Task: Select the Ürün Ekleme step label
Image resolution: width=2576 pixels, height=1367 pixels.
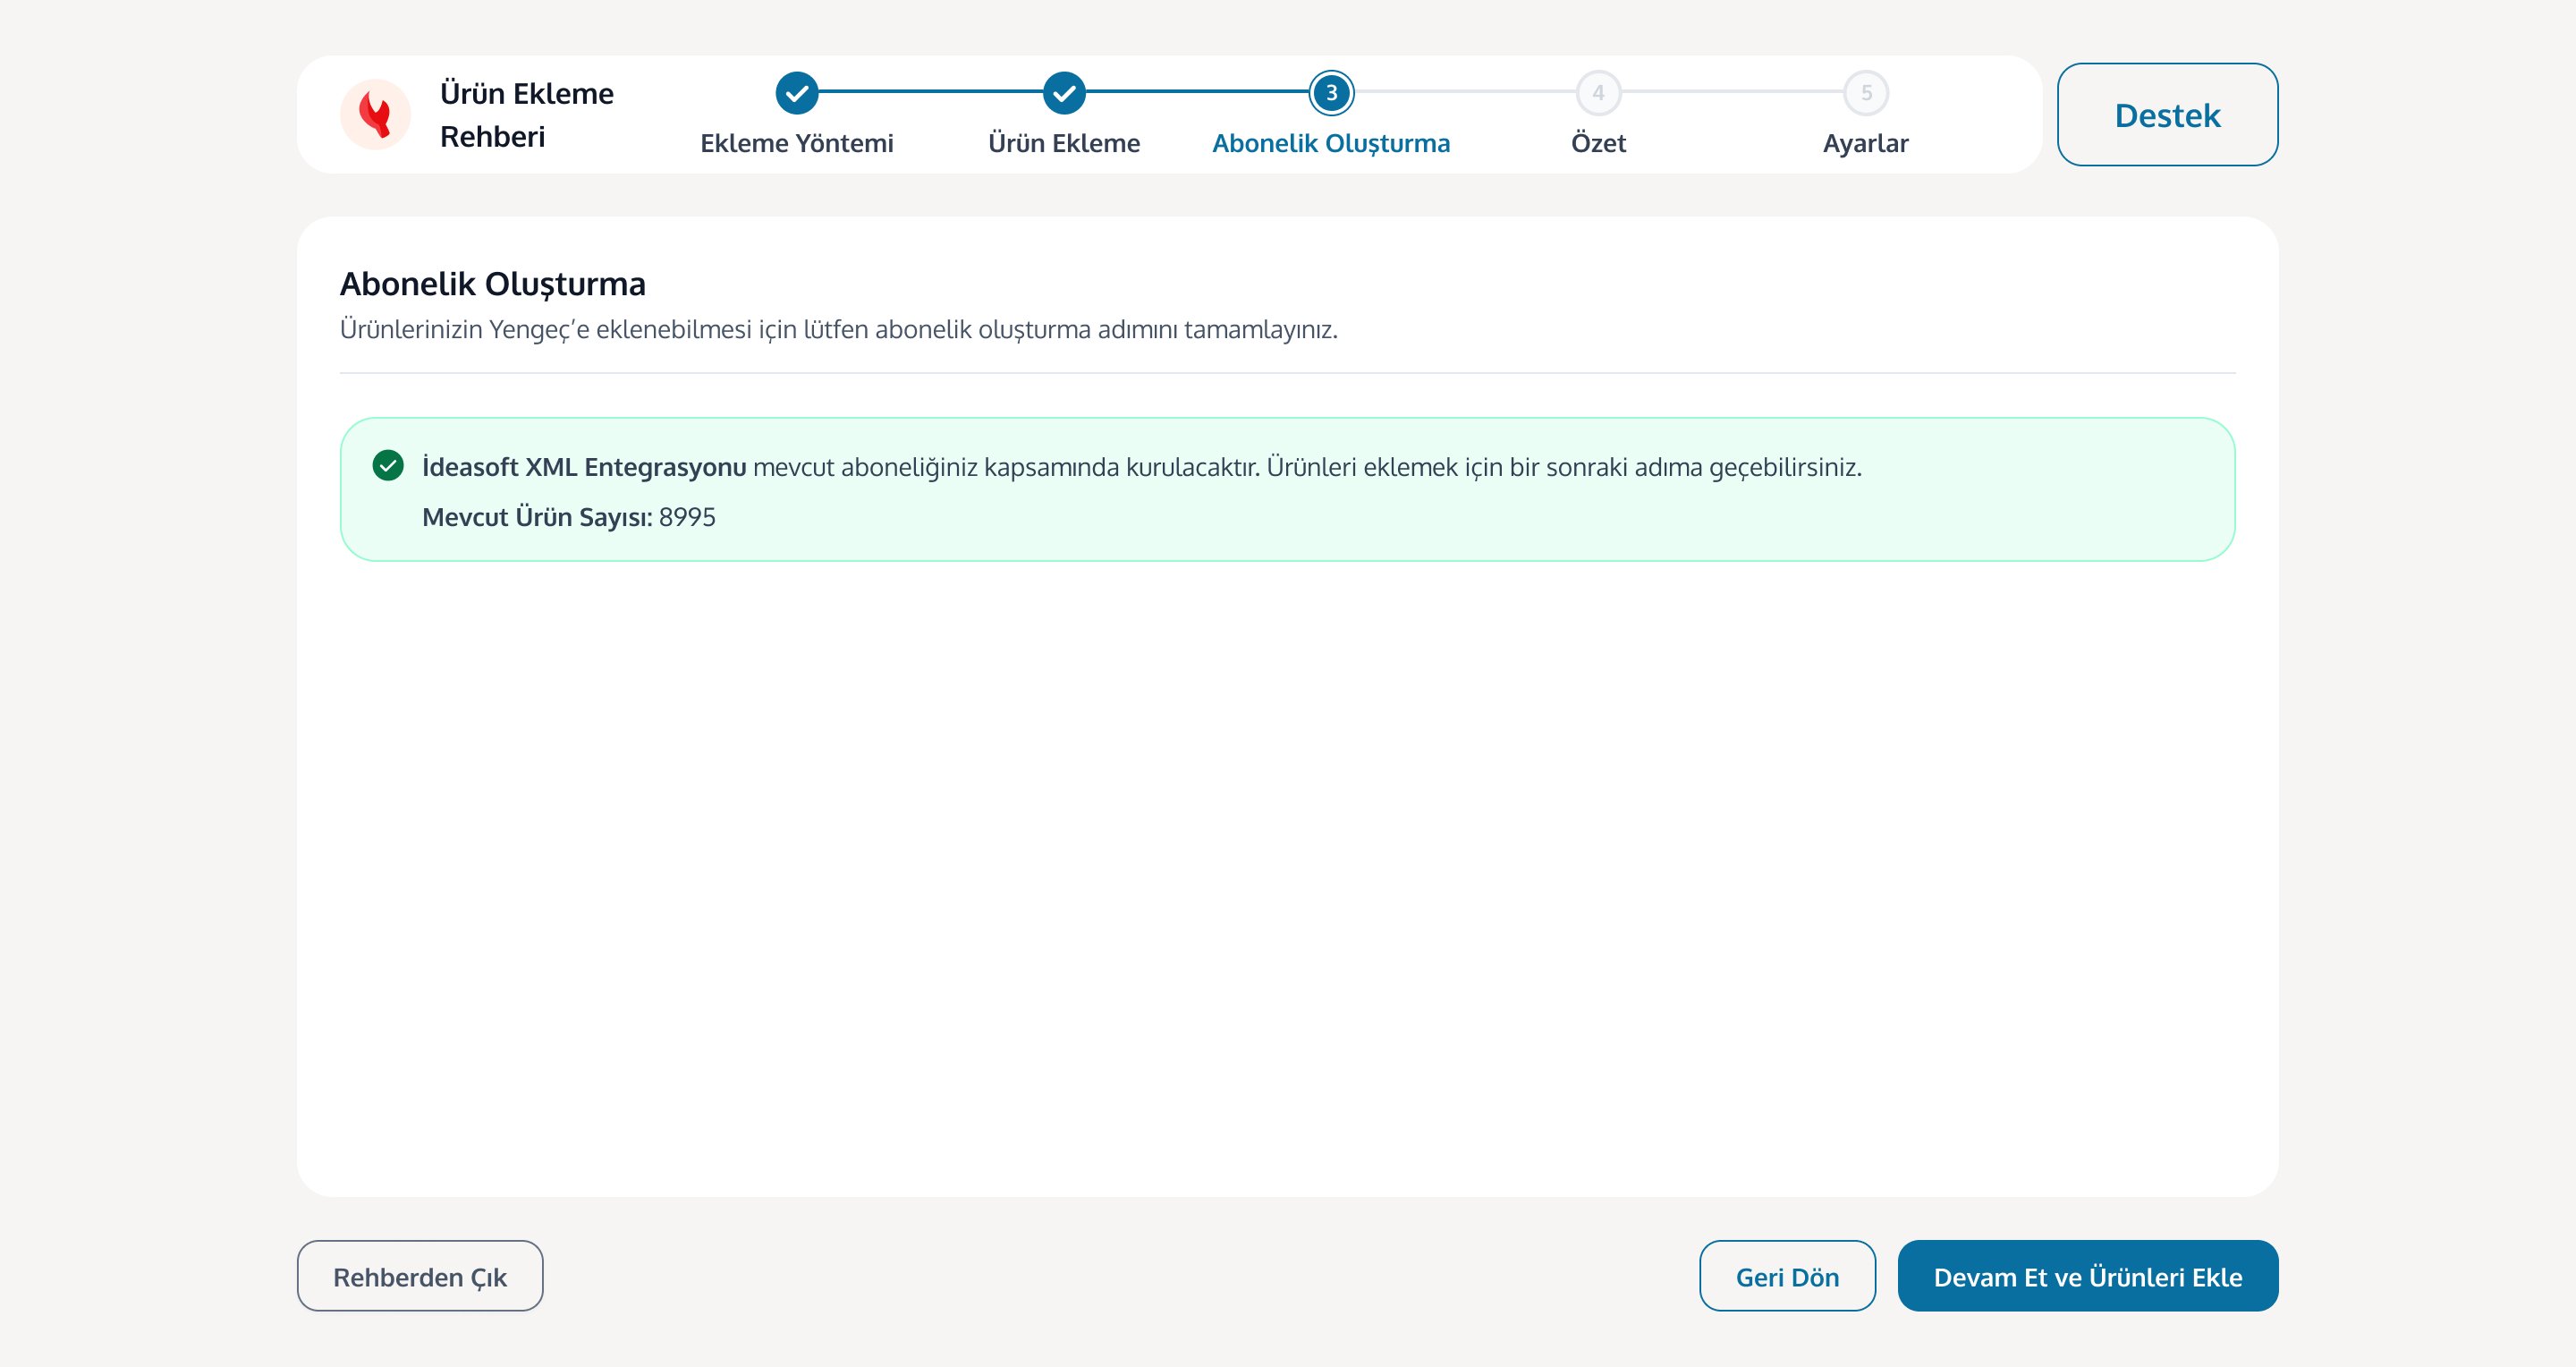Action: click(x=1064, y=143)
